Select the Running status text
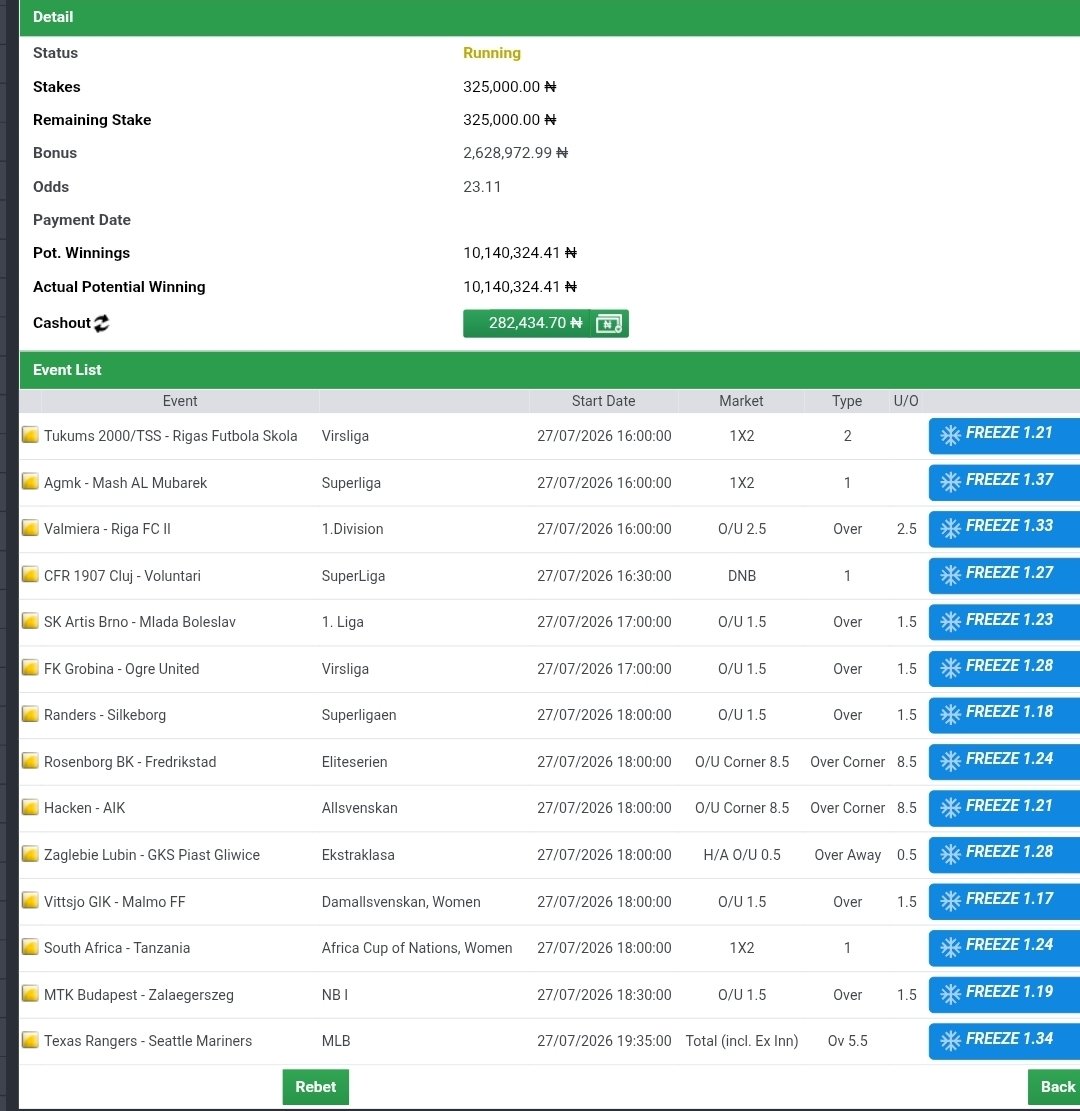 tap(492, 53)
